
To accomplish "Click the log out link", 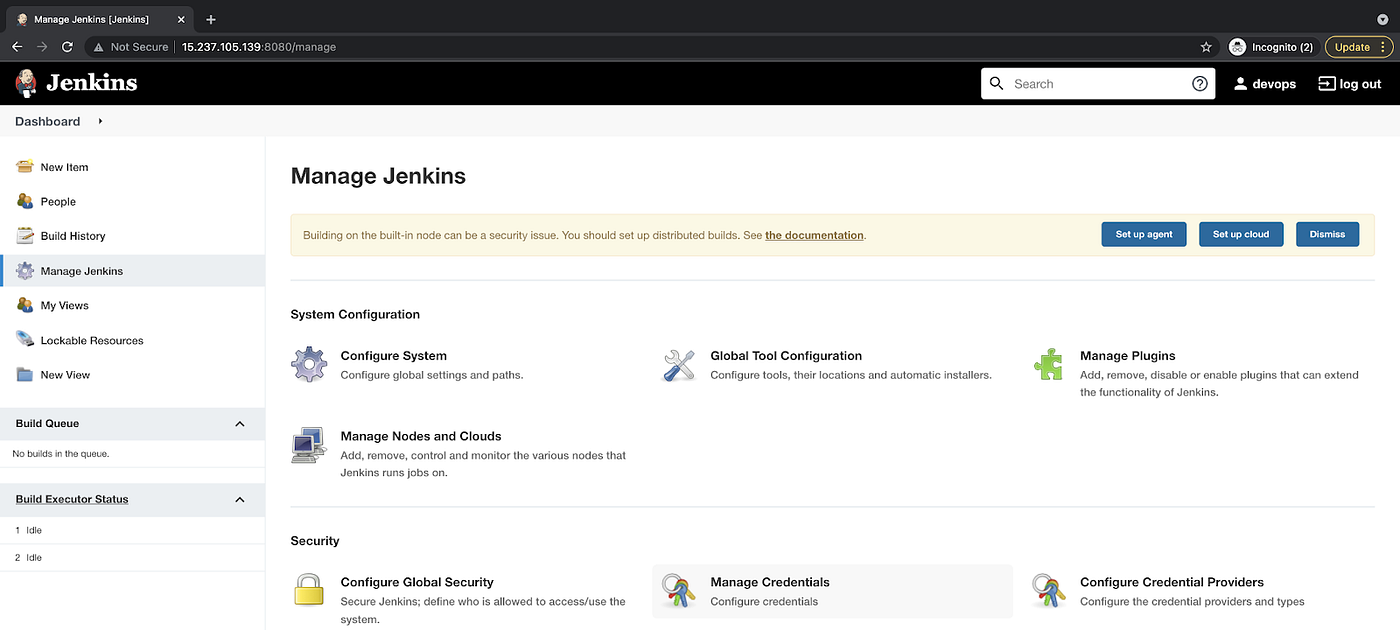I will coord(1350,84).
